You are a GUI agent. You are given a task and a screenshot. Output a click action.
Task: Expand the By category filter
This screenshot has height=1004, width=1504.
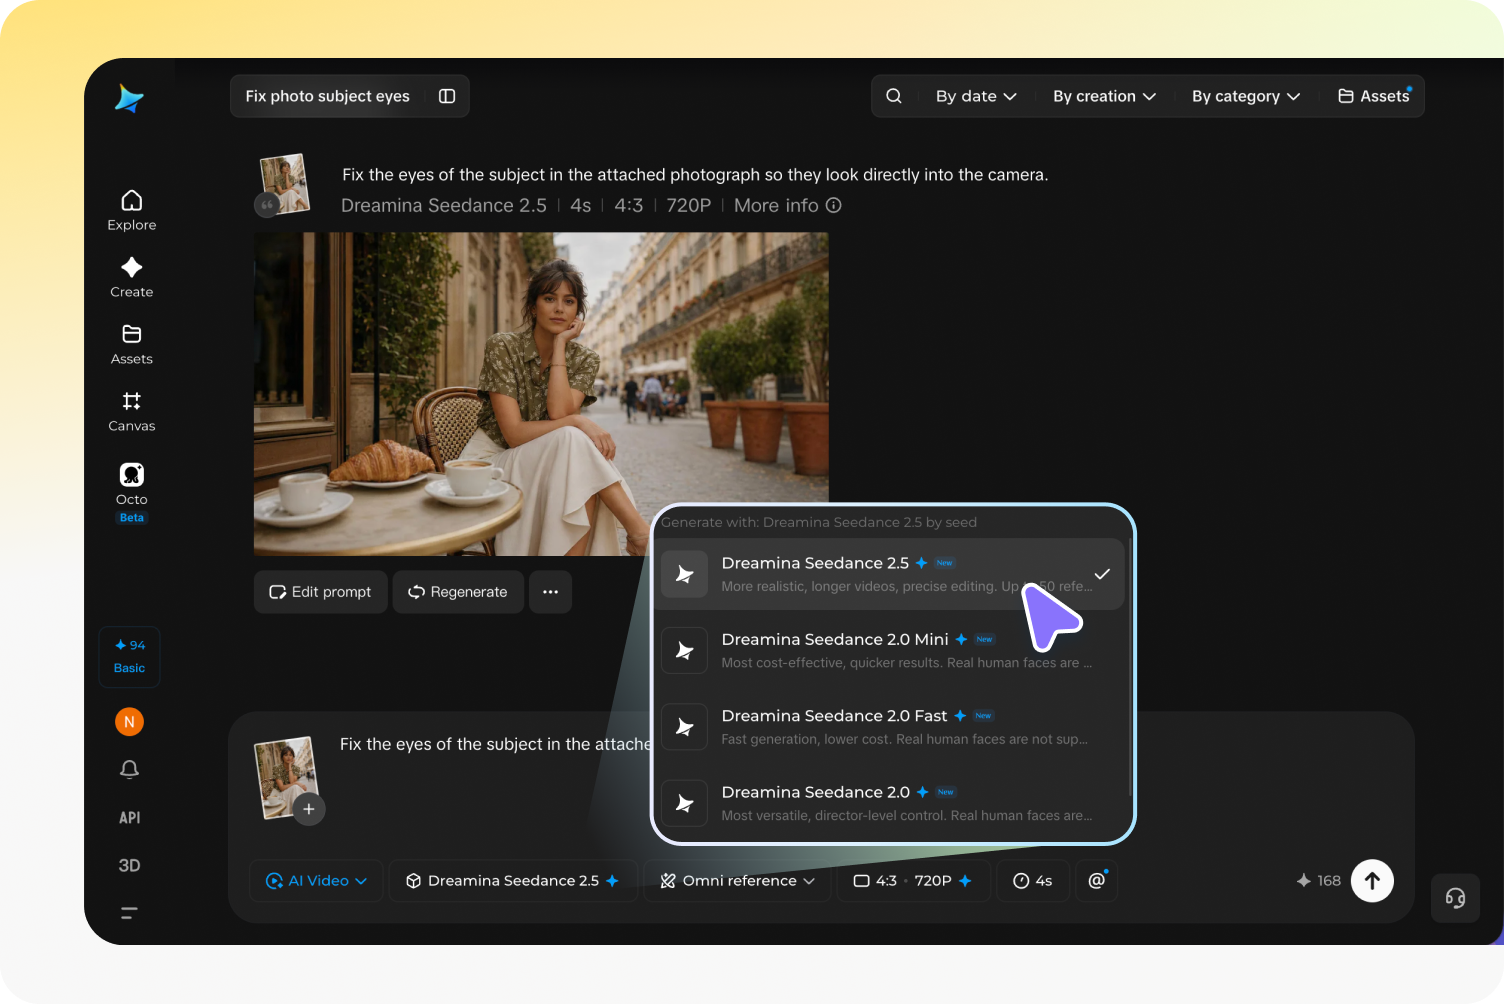coord(1246,96)
